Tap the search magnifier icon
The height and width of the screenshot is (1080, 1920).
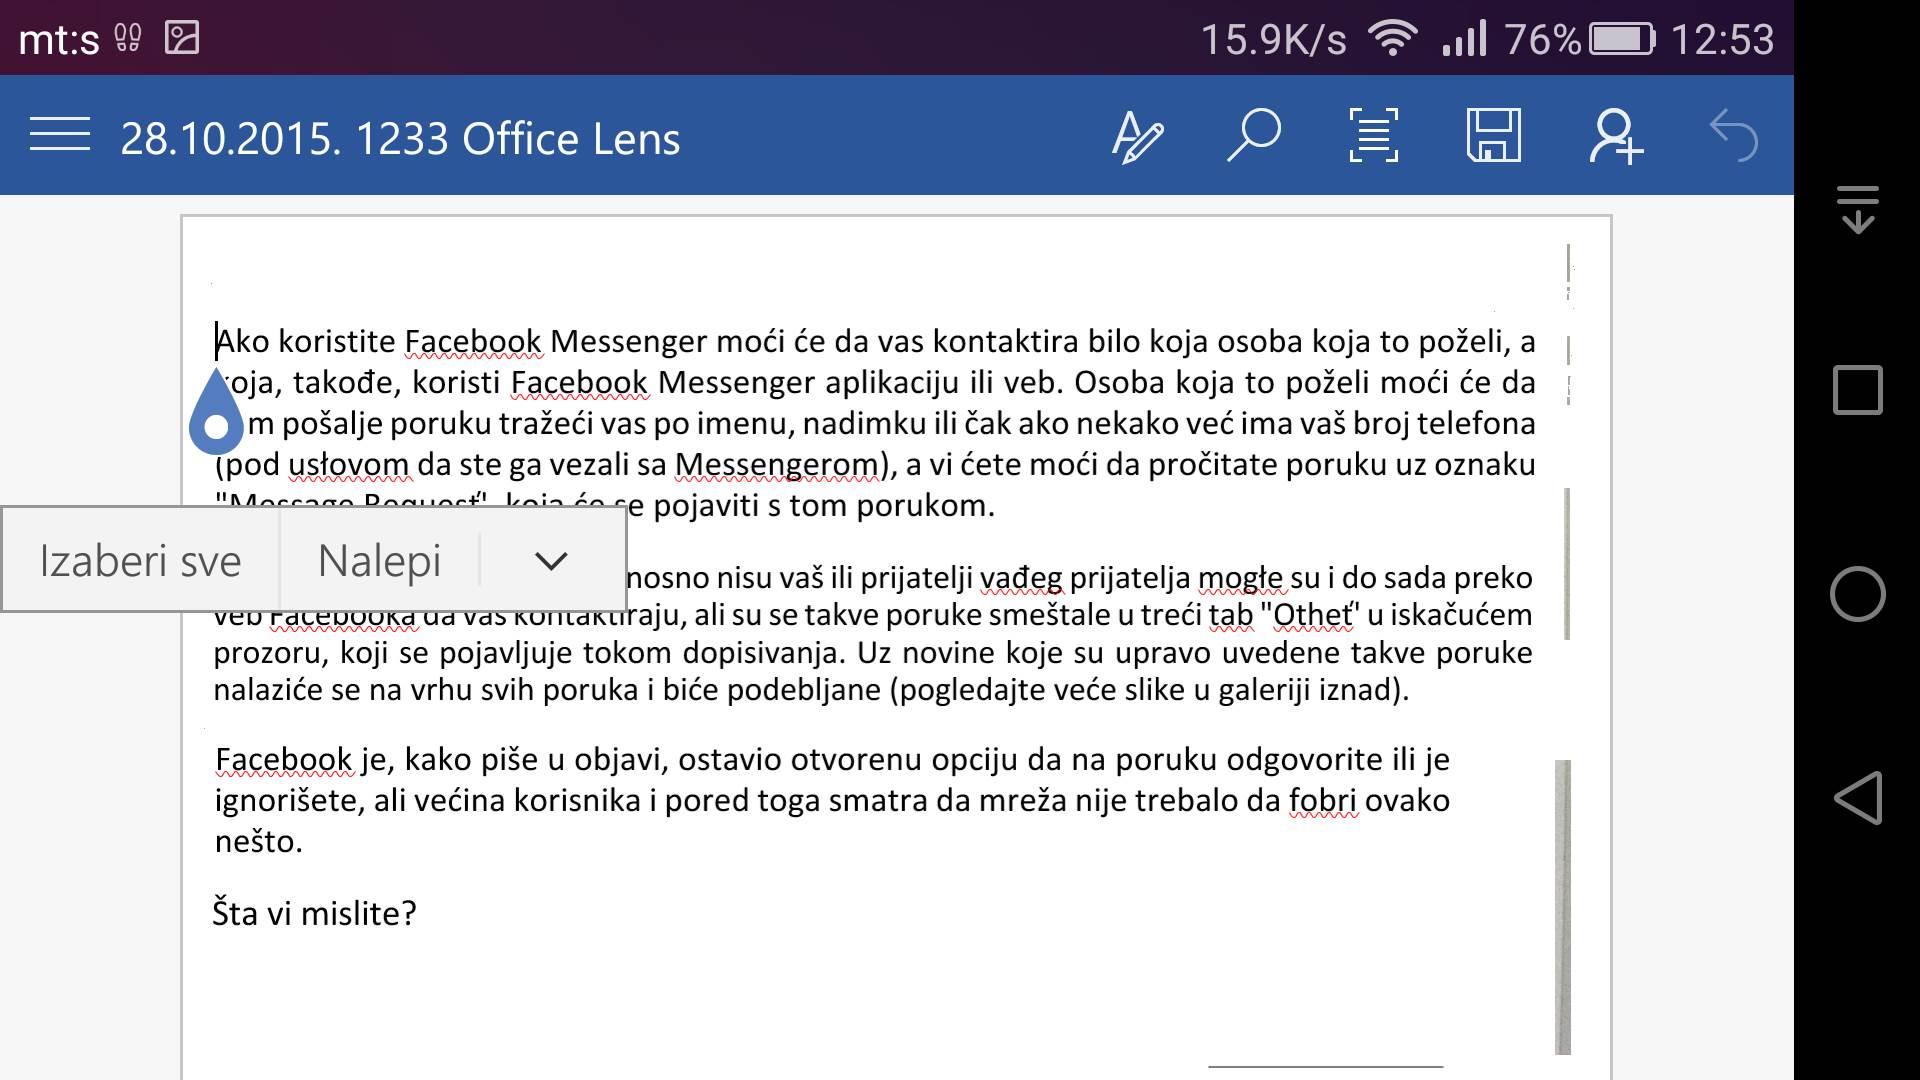click(1254, 136)
